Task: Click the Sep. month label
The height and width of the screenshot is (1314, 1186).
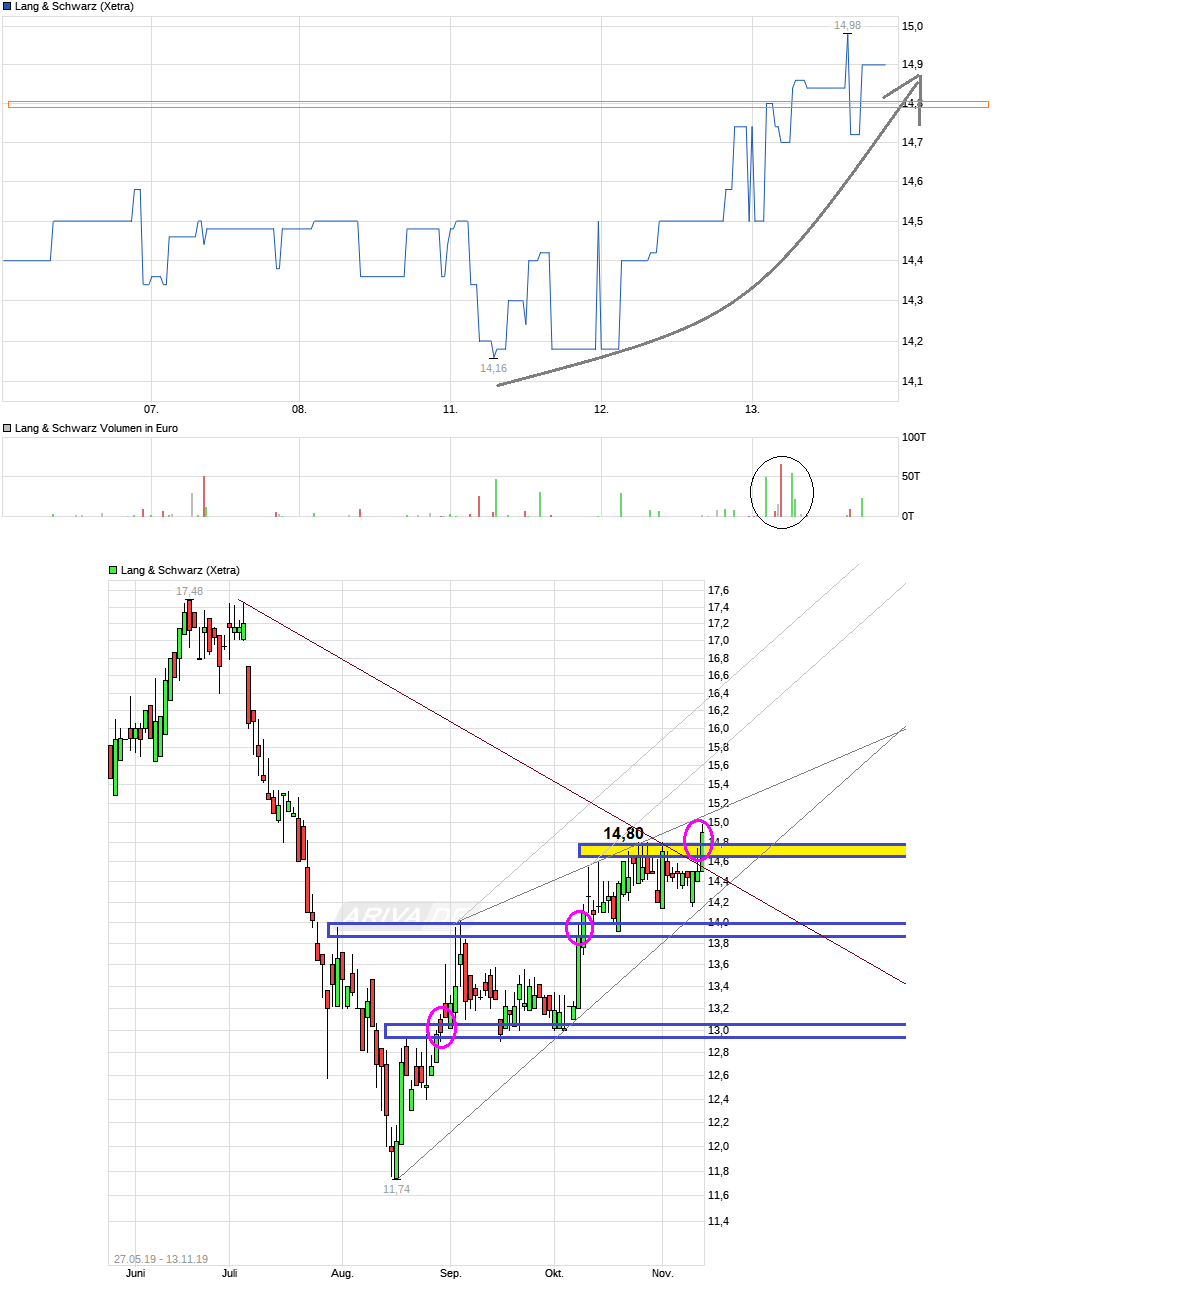Action: (450, 1273)
